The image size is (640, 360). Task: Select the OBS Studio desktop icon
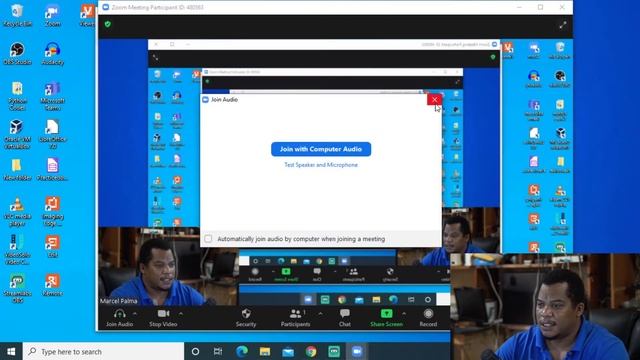pos(17,54)
